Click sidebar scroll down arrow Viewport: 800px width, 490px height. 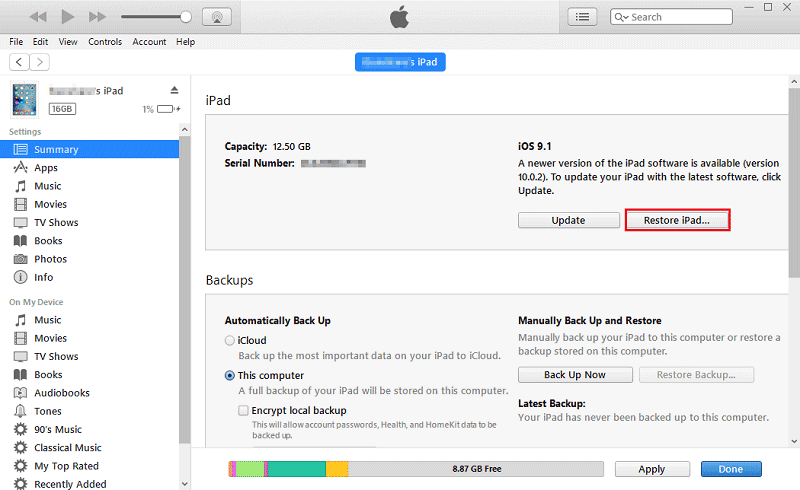(x=185, y=484)
